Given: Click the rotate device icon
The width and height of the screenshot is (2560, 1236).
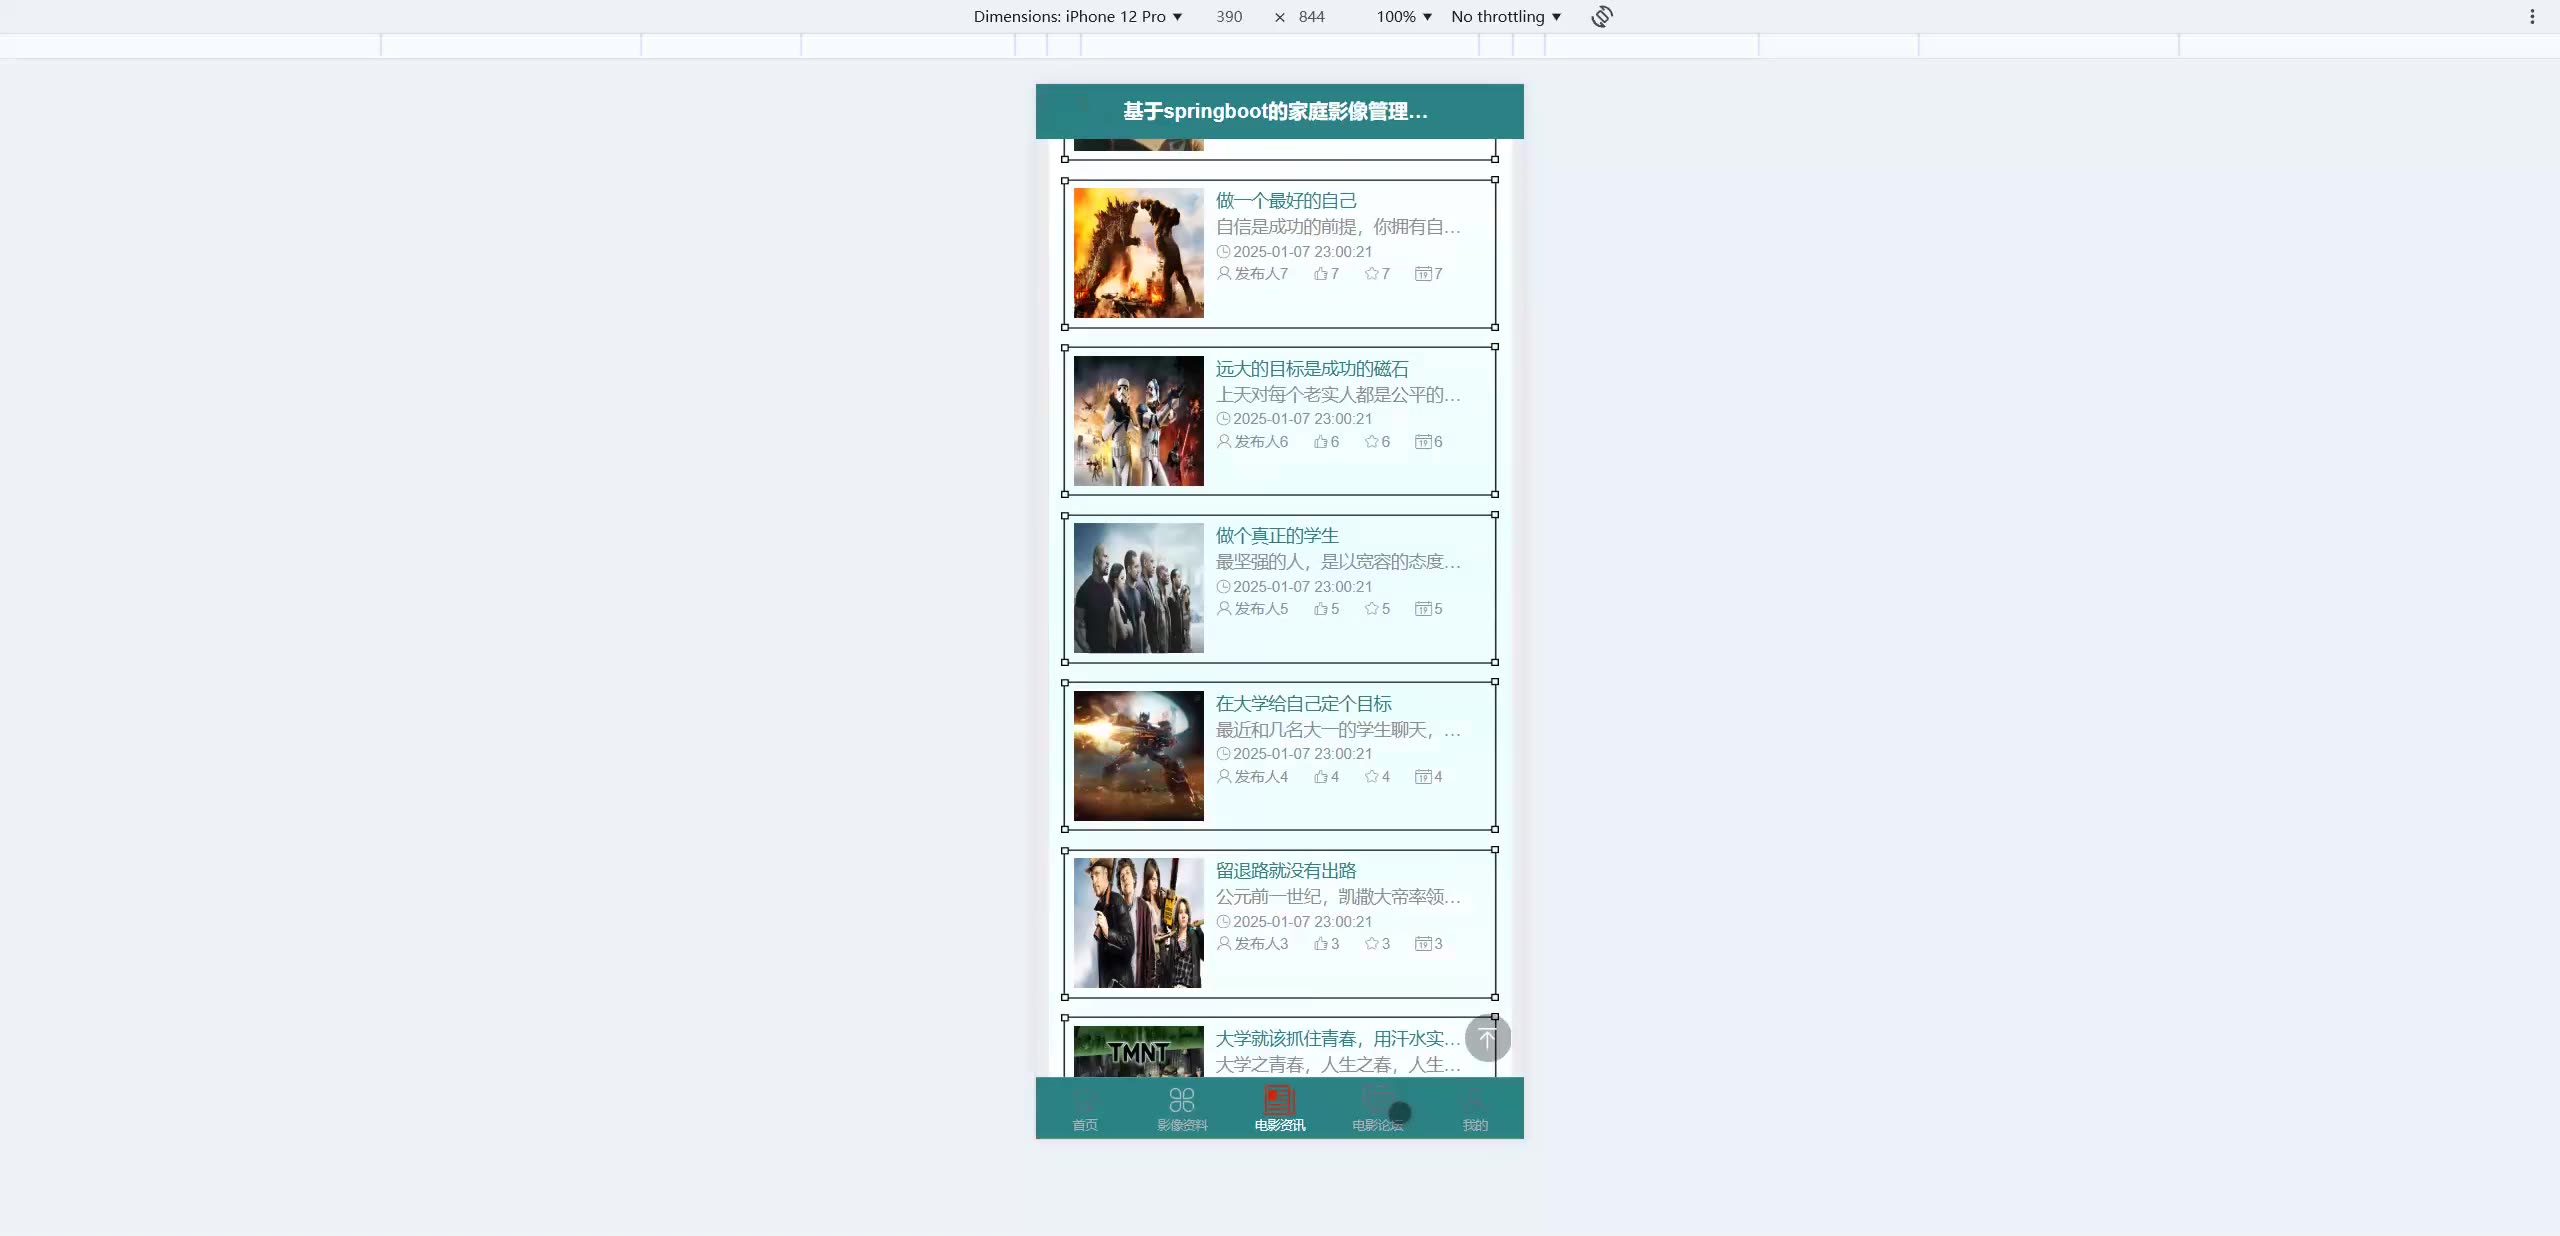Looking at the screenshot, I should point(1601,17).
